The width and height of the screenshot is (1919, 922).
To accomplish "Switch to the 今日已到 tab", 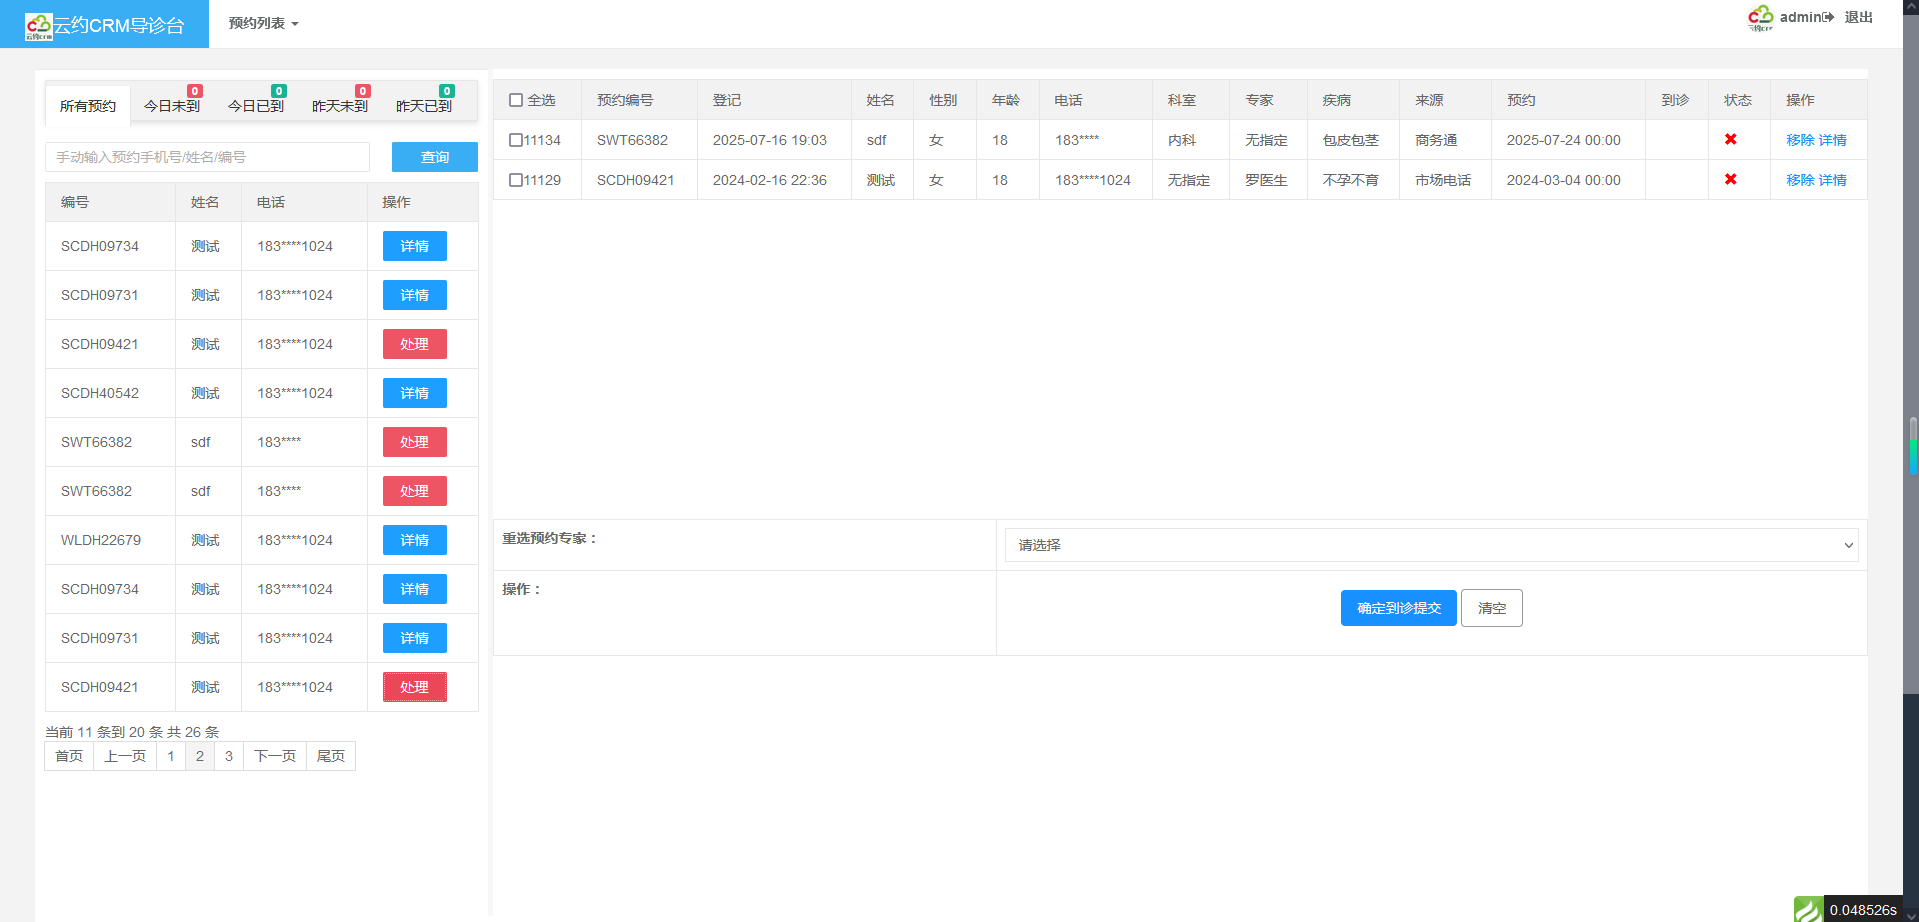I will click(x=255, y=106).
